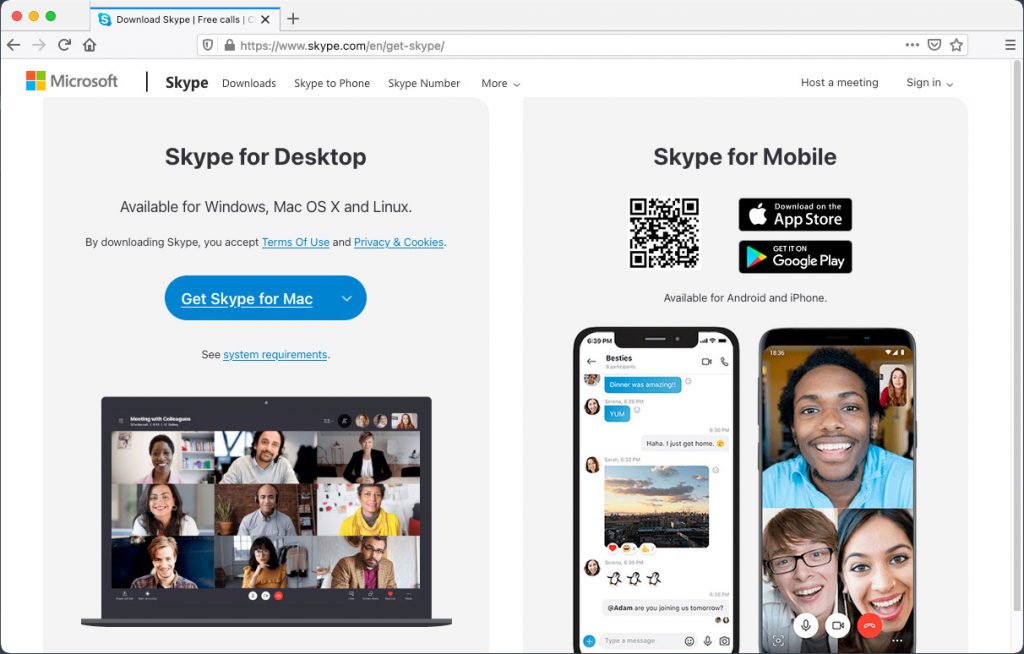Expand the More navigation dropdown
Image resolution: width=1024 pixels, height=654 pixels.
[x=499, y=84]
